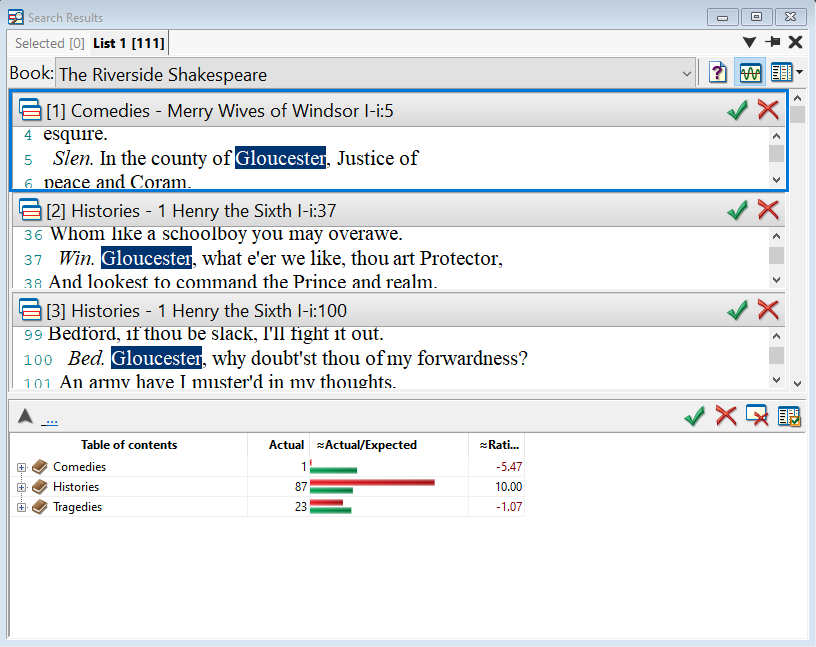
Task: Switch to the Selected [0] tab
Action: pos(49,43)
